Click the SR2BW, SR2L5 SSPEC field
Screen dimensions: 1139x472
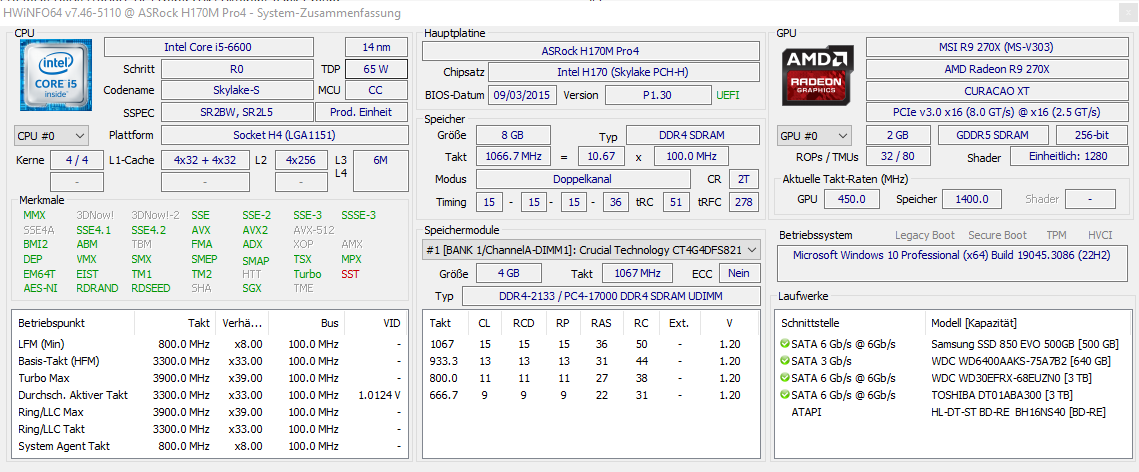238,113
